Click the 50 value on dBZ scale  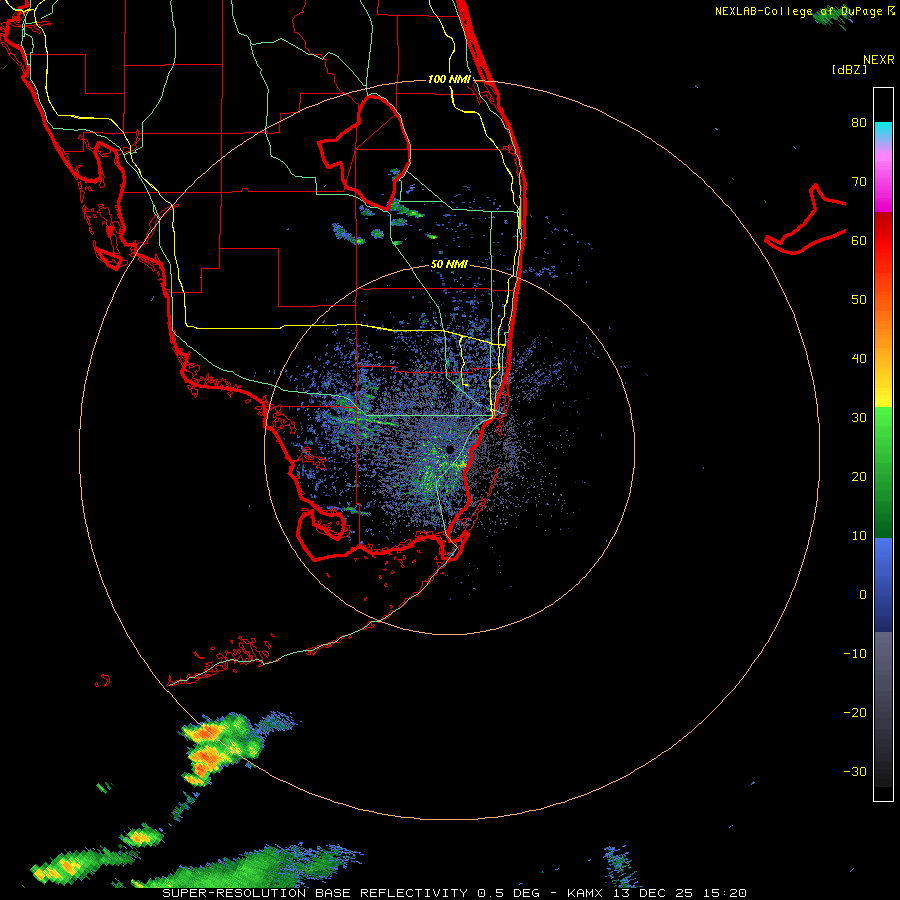[x=859, y=300]
